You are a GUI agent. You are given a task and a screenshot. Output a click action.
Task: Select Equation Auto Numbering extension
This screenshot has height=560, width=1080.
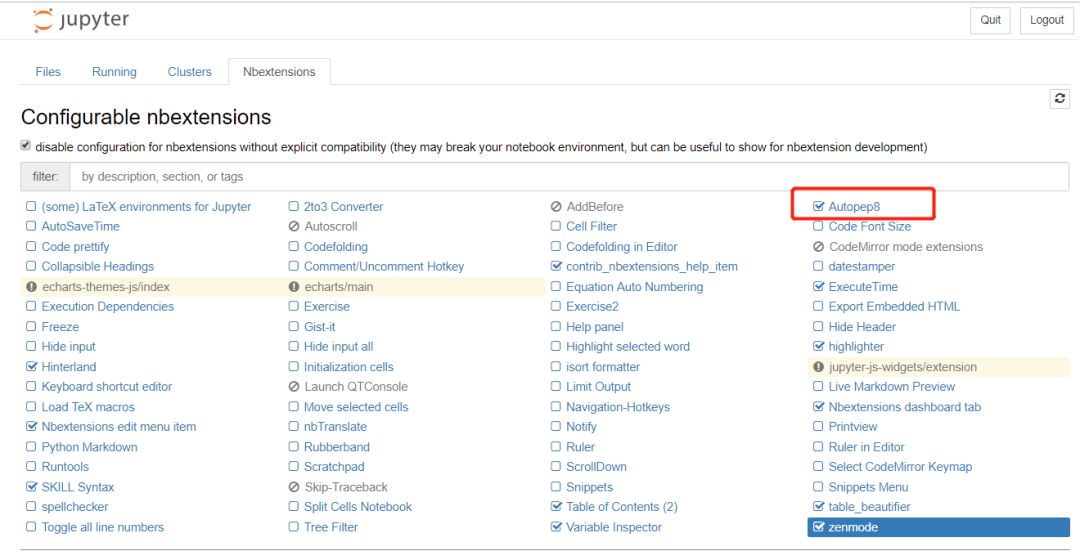click(x=634, y=287)
